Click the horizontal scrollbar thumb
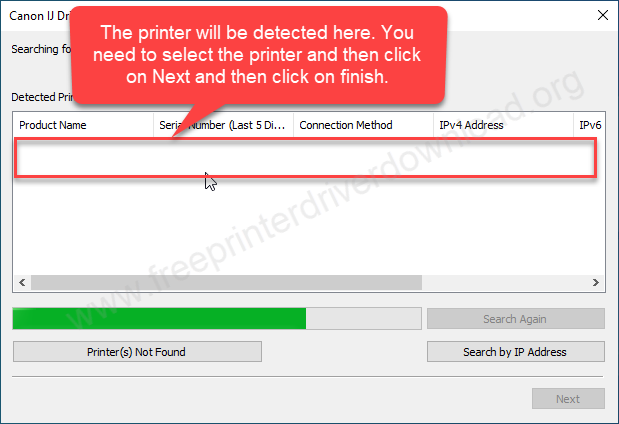619x424 pixels. [226, 283]
